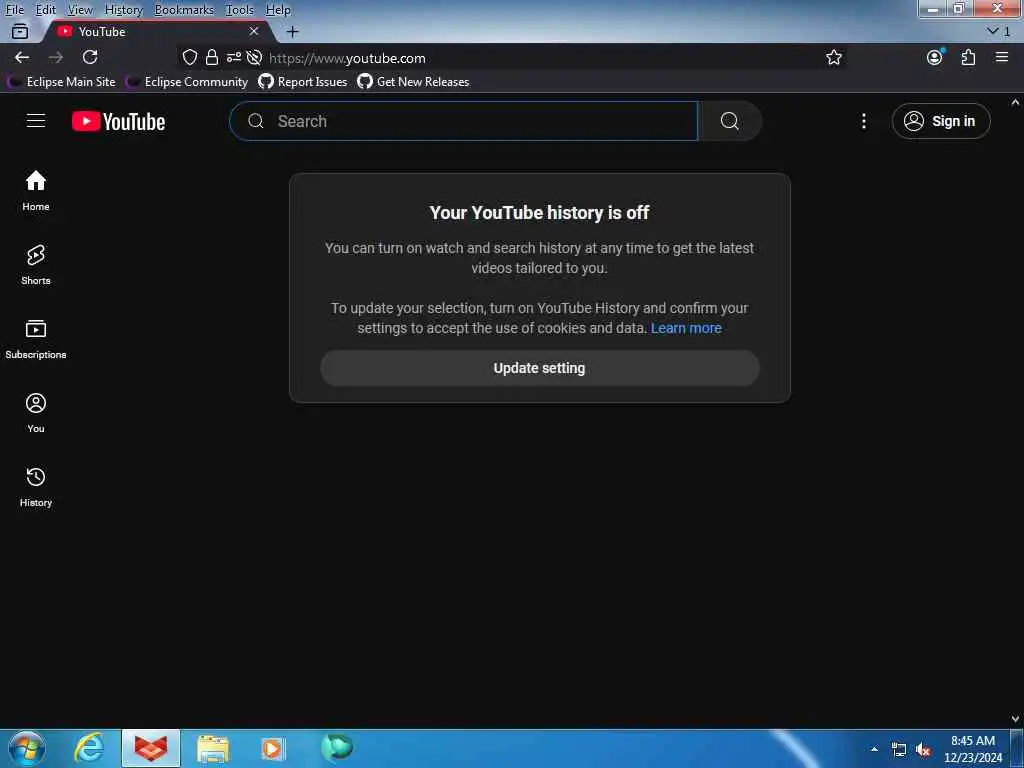Click the Sign in button
This screenshot has height=768, width=1024.
click(940, 121)
